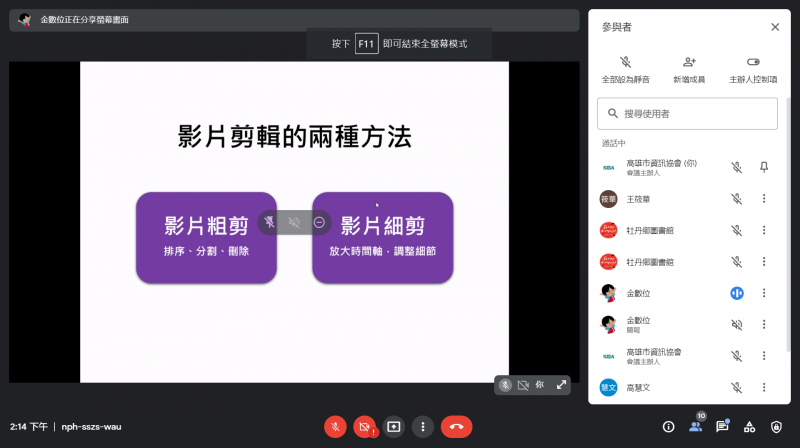Open meeting details info icon
This screenshot has height=448, width=800.
click(668, 427)
